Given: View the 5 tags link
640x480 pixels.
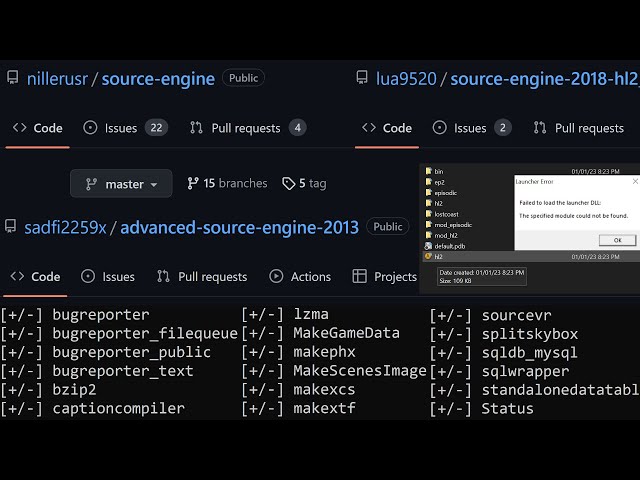Looking at the screenshot, I should pyautogui.click(x=304, y=183).
